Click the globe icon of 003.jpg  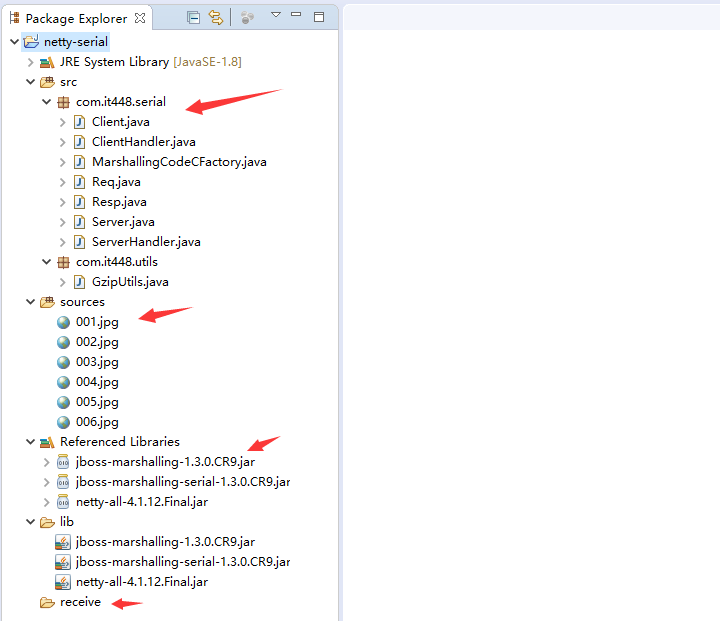pyautogui.click(x=63, y=362)
